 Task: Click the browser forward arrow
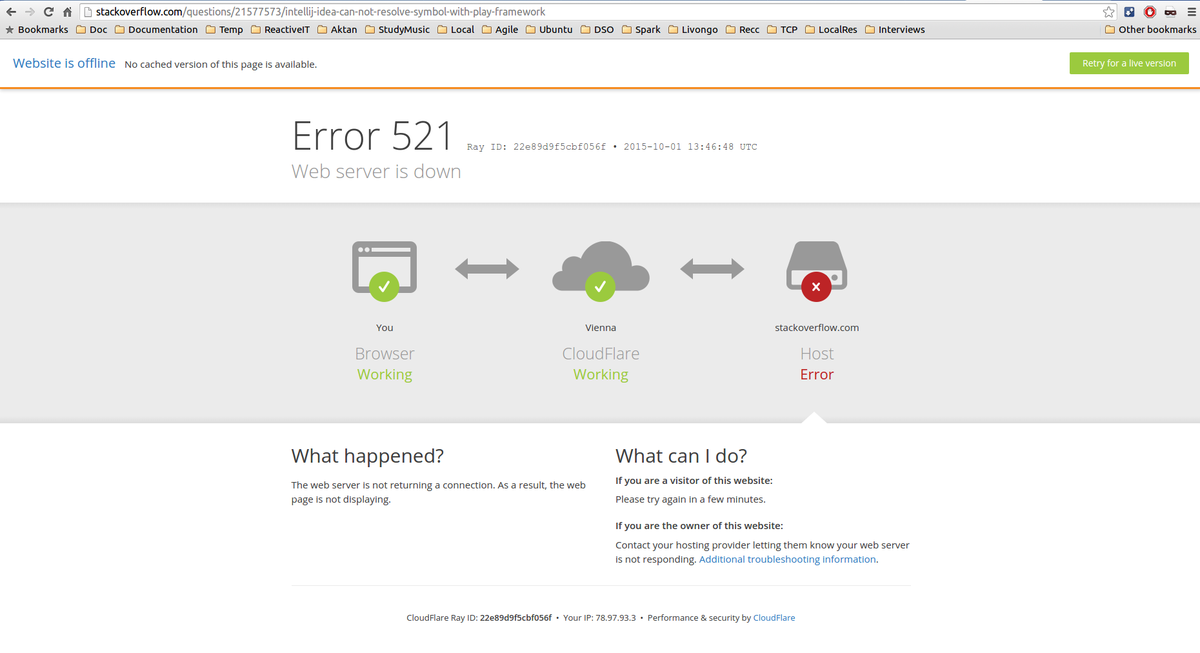click(29, 12)
